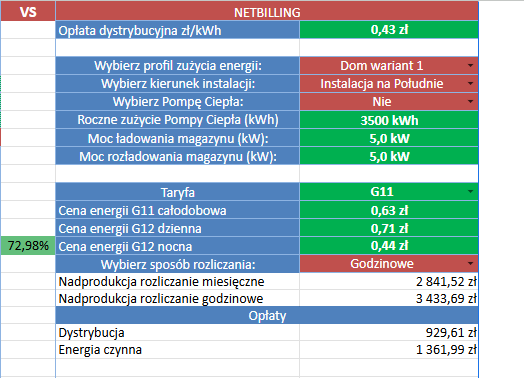
Task: Open the energy profile dropdown arrow (Dom wariant 1)
Action: (x=470, y=66)
